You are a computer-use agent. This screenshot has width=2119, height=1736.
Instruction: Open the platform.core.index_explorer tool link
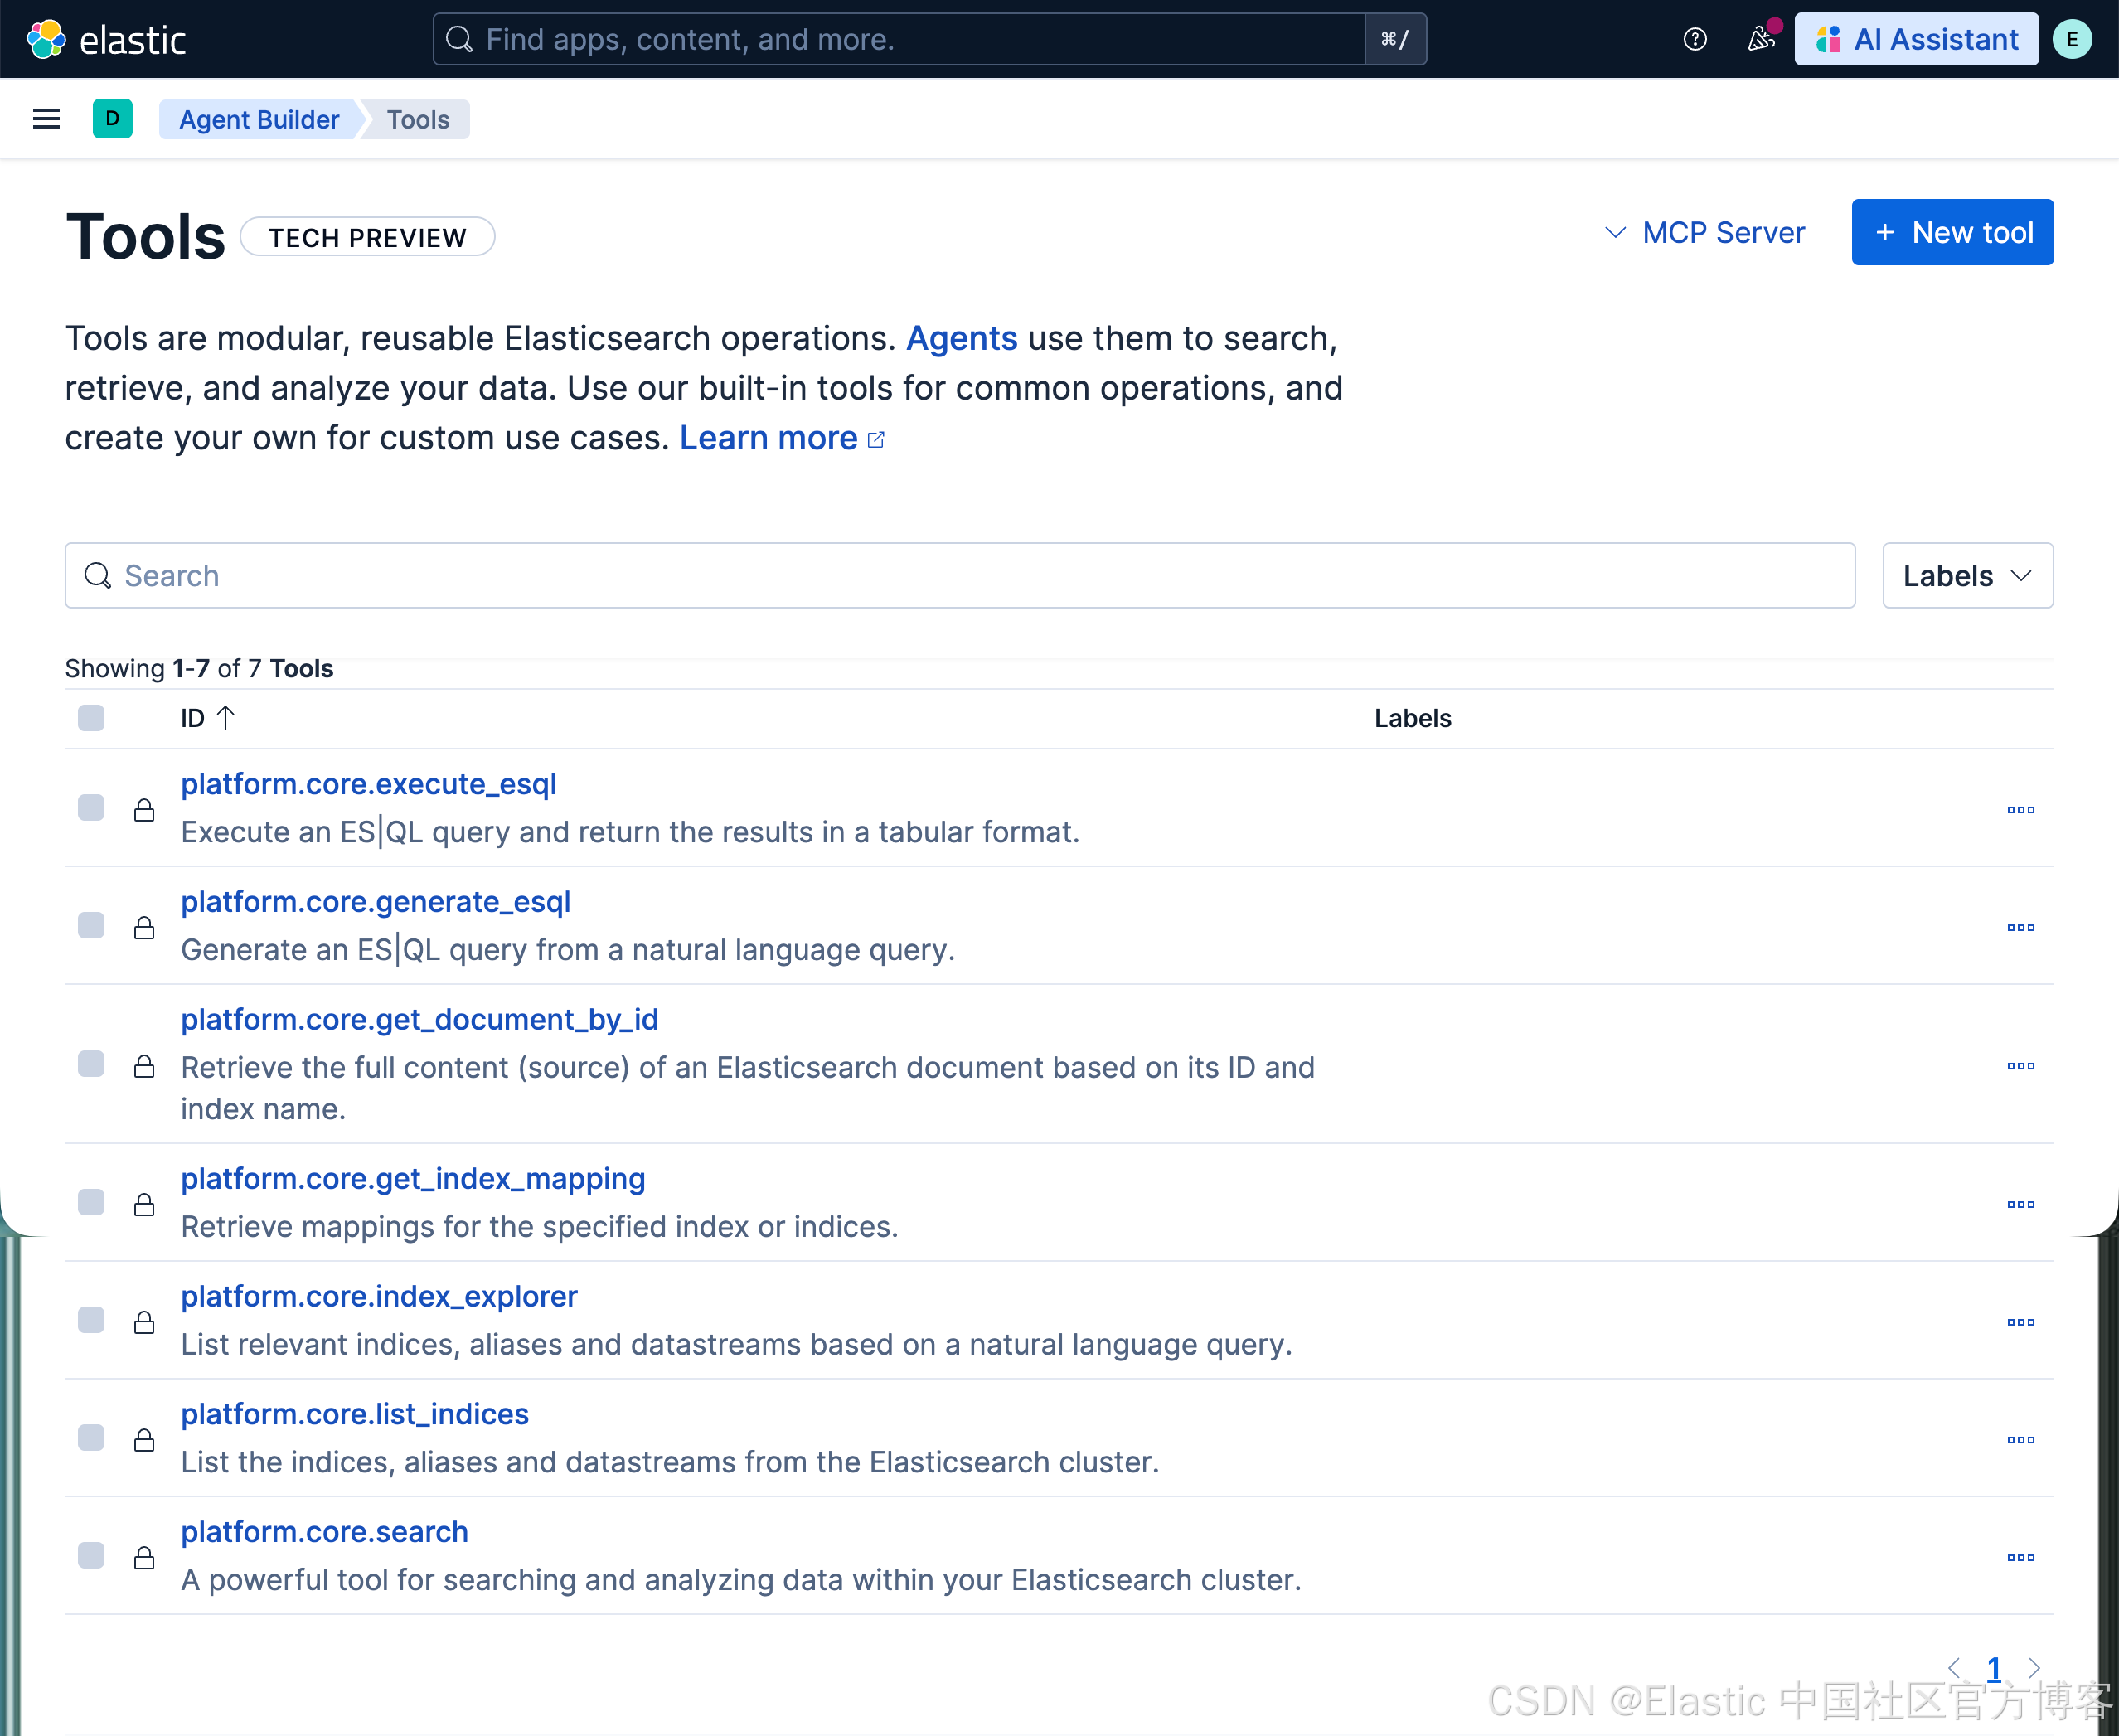pos(379,1296)
